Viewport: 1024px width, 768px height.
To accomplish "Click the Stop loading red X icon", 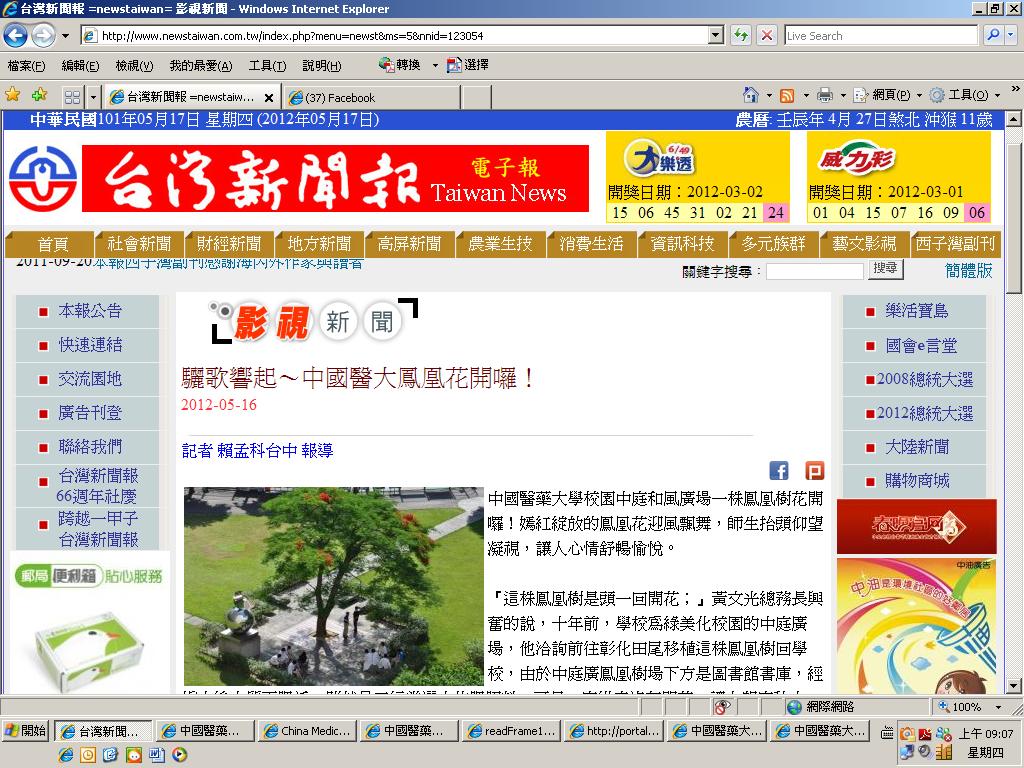I will click(x=767, y=35).
